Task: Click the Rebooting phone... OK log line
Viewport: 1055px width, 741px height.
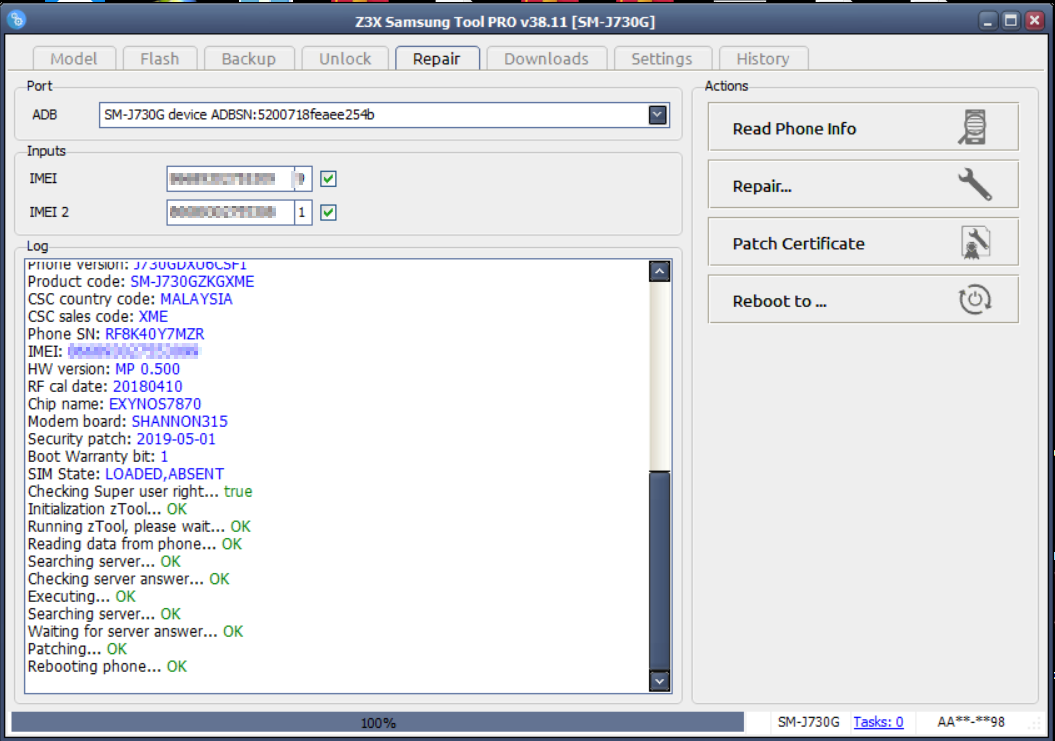Action: click(x=108, y=666)
